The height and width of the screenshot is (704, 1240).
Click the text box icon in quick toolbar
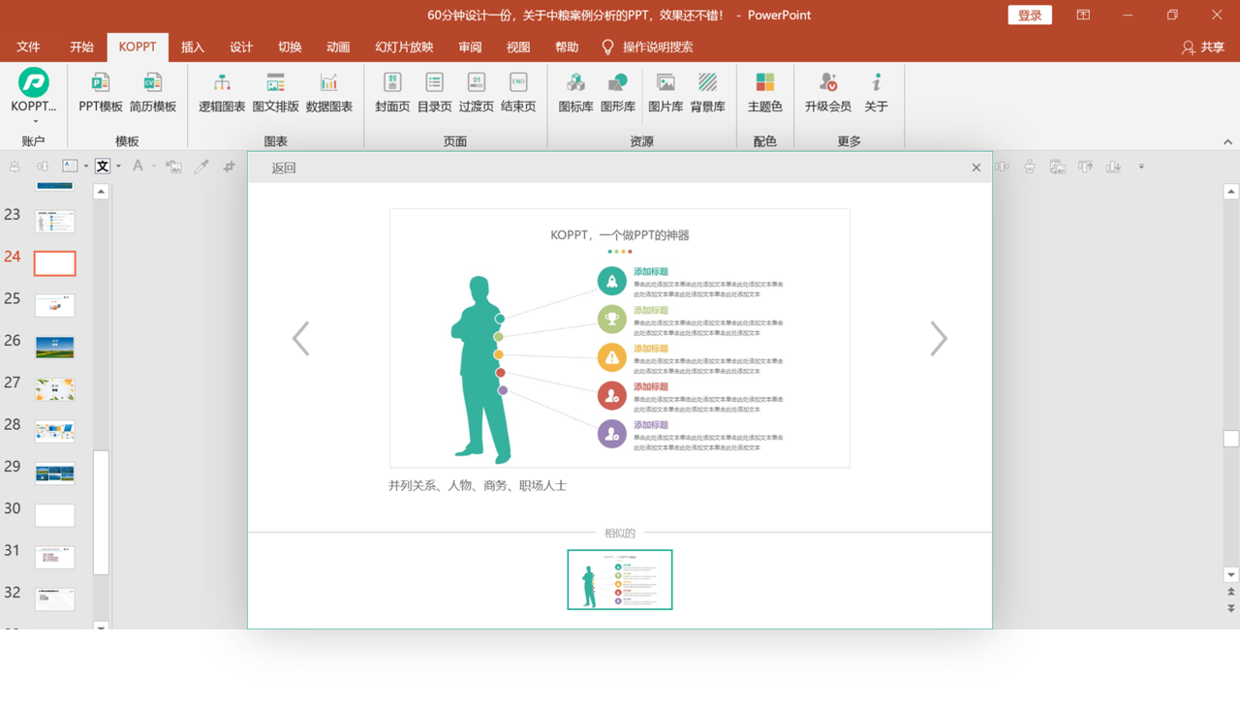[70, 166]
